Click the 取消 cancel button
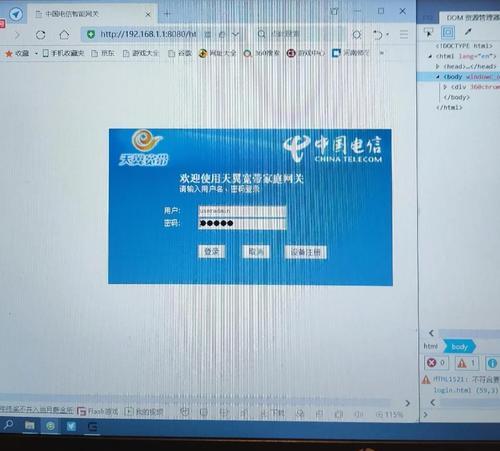This screenshot has width=500, height=451. (x=256, y=252)
